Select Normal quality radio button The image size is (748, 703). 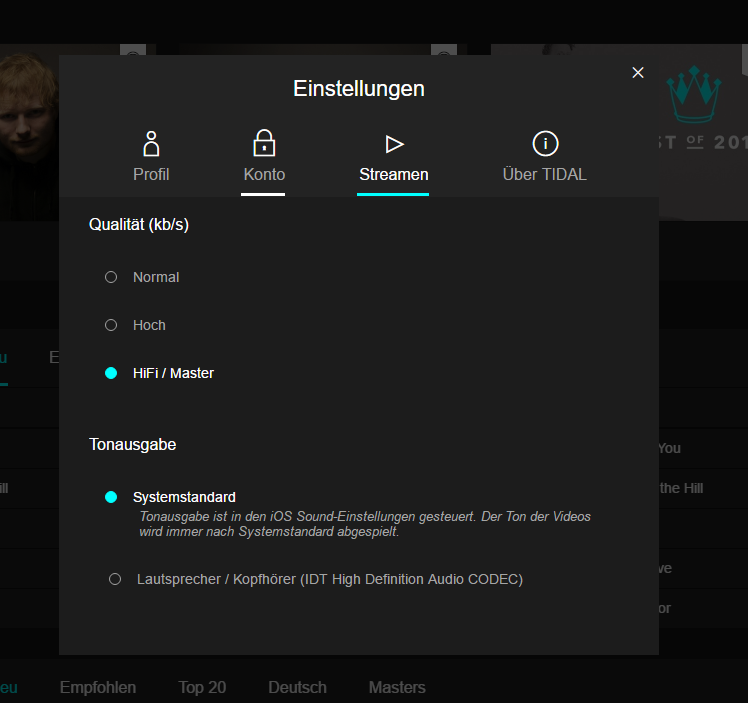coord(111,277)
